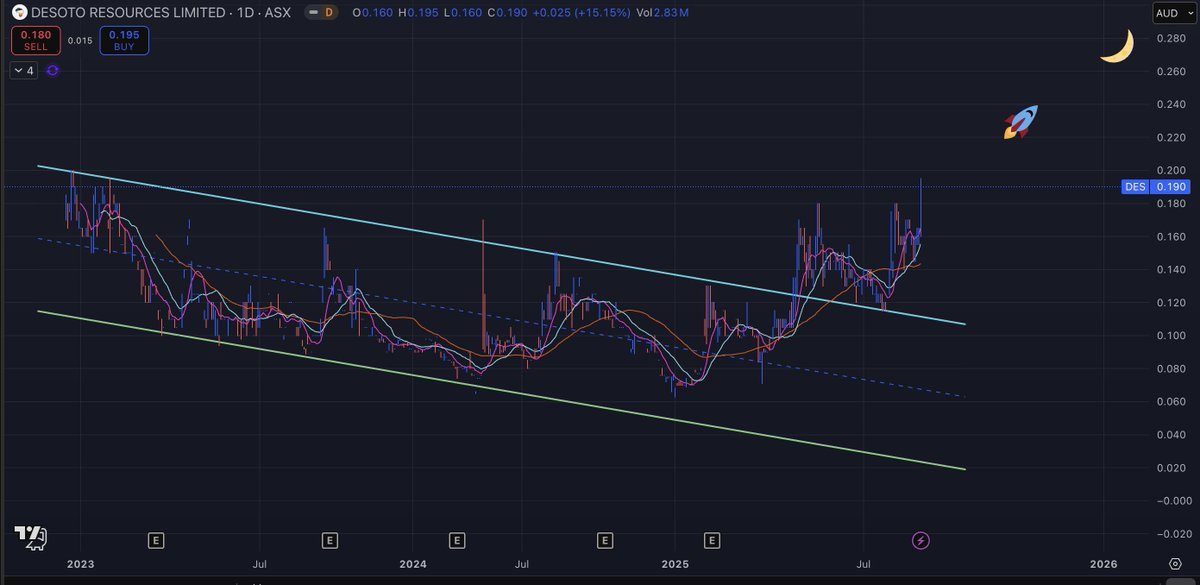This screenshot has width=1200, height=585.
Task: Click the 2023 time axis label
Action: point(80,564)
